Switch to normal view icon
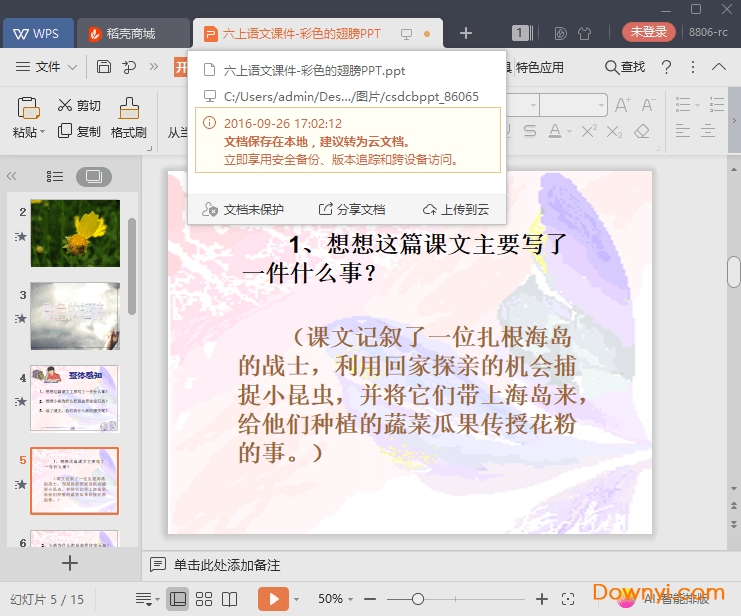Screen dimensions: 741x616 click(x=178, y=599)
